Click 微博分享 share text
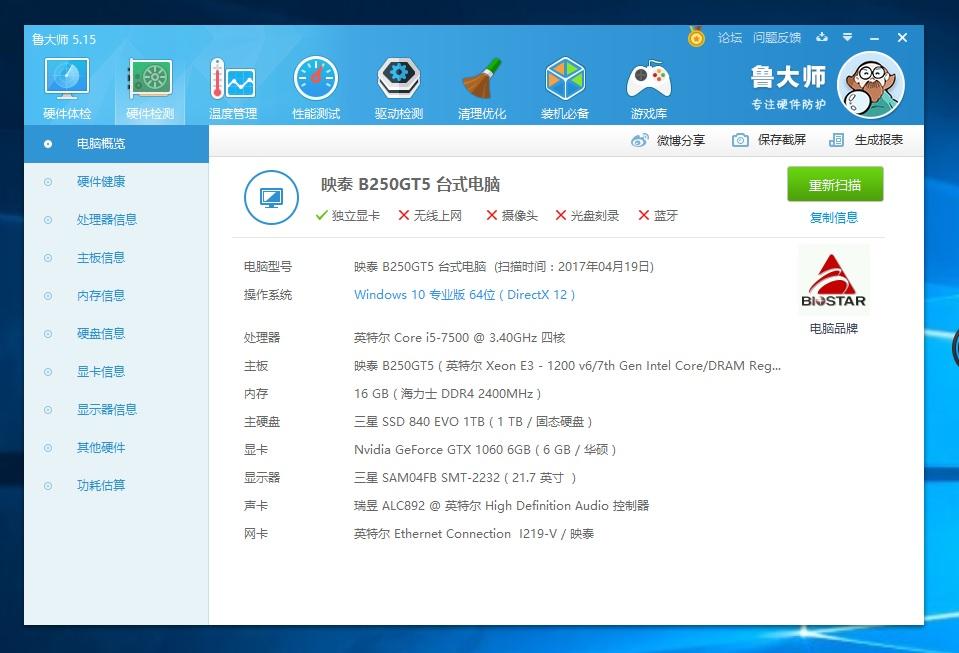The width and height of the screenshot is (959, 653). click(x=681, y=141)
